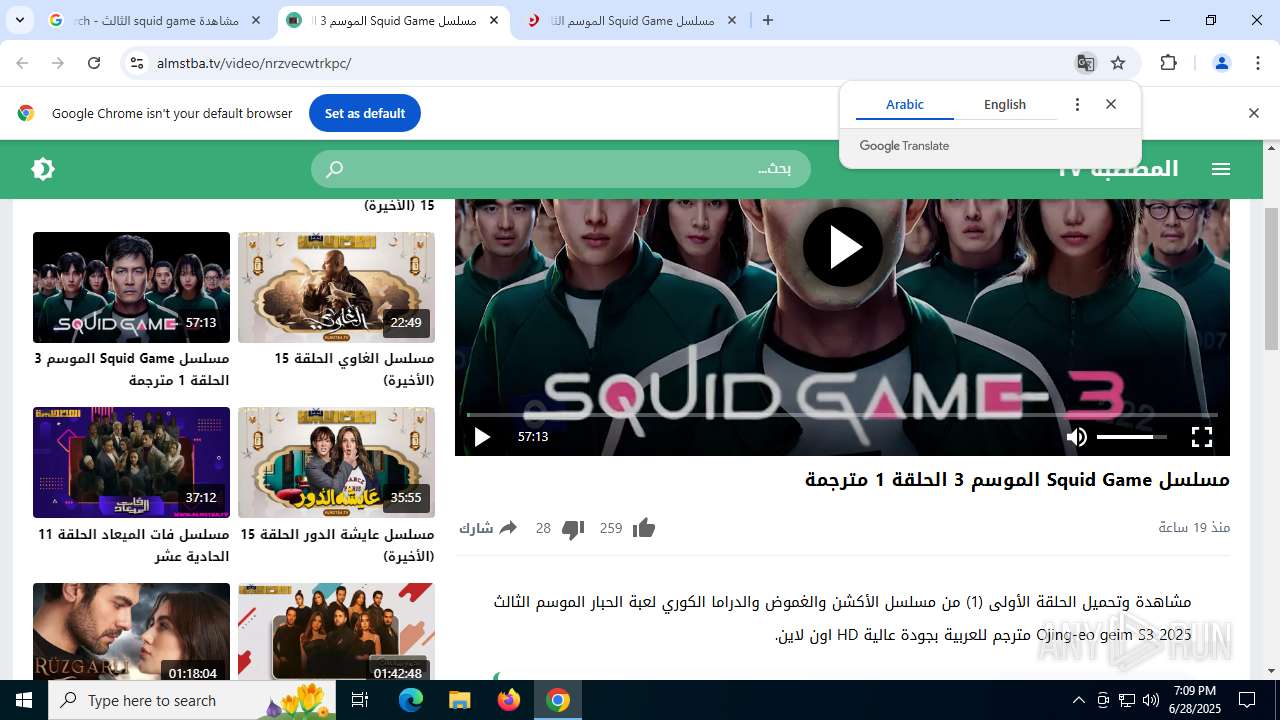Open File Explorer from taskbar
Viewport: 1280px width, 720px height.
pos(459,700)
